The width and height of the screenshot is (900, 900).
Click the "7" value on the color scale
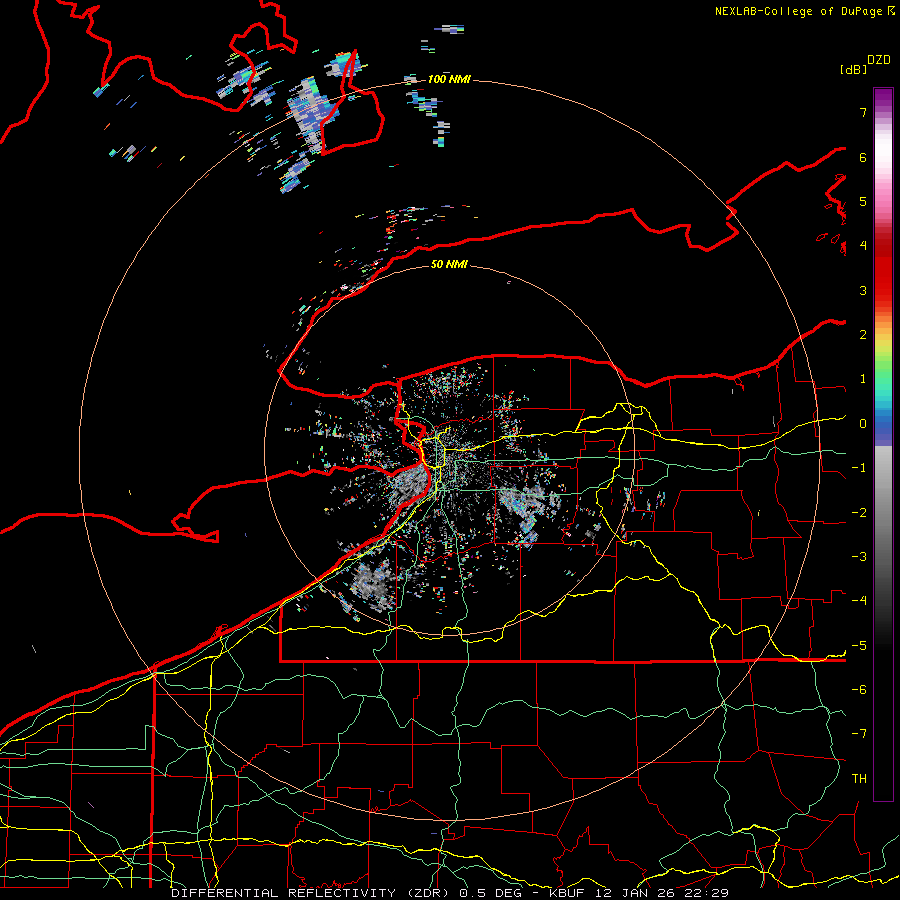[863, 112]
